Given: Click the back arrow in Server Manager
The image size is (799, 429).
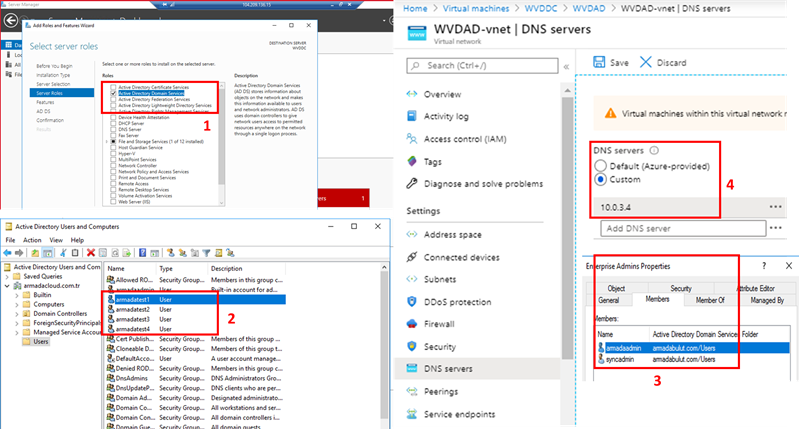Looking at the screenshot, I should (x=10, y=20).
